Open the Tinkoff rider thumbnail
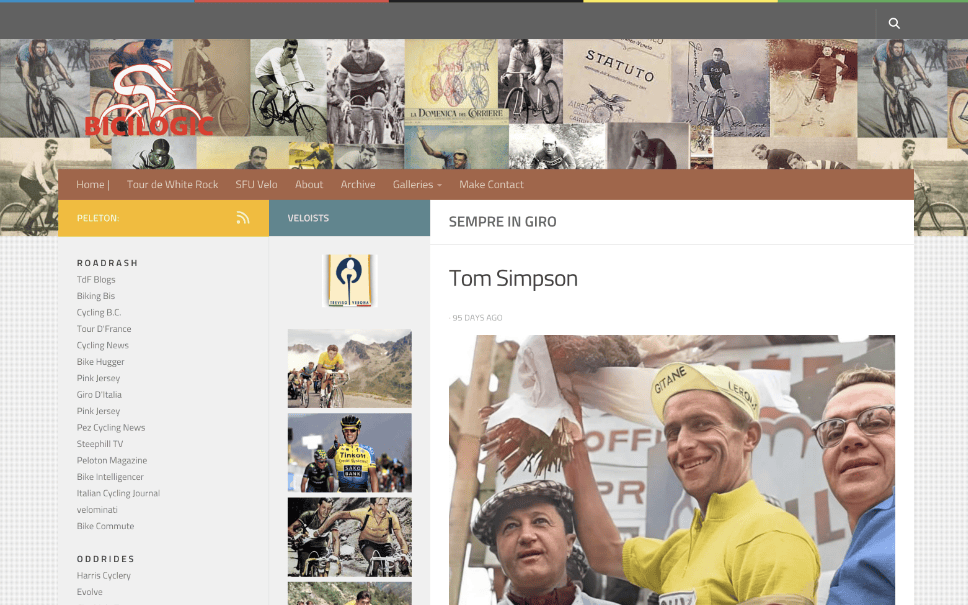 click(x=349, y=453)
